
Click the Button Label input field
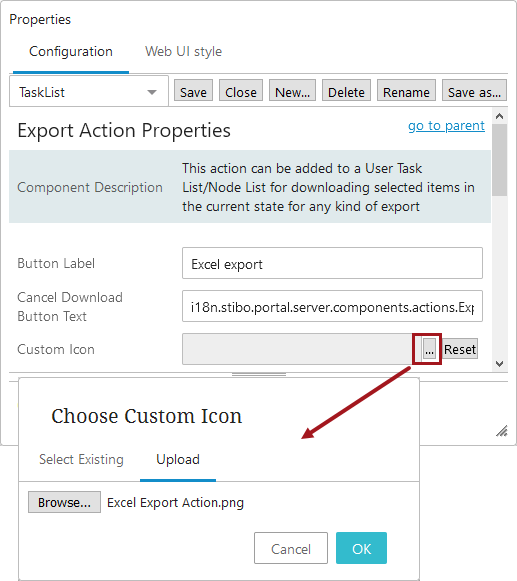point(332,263)
